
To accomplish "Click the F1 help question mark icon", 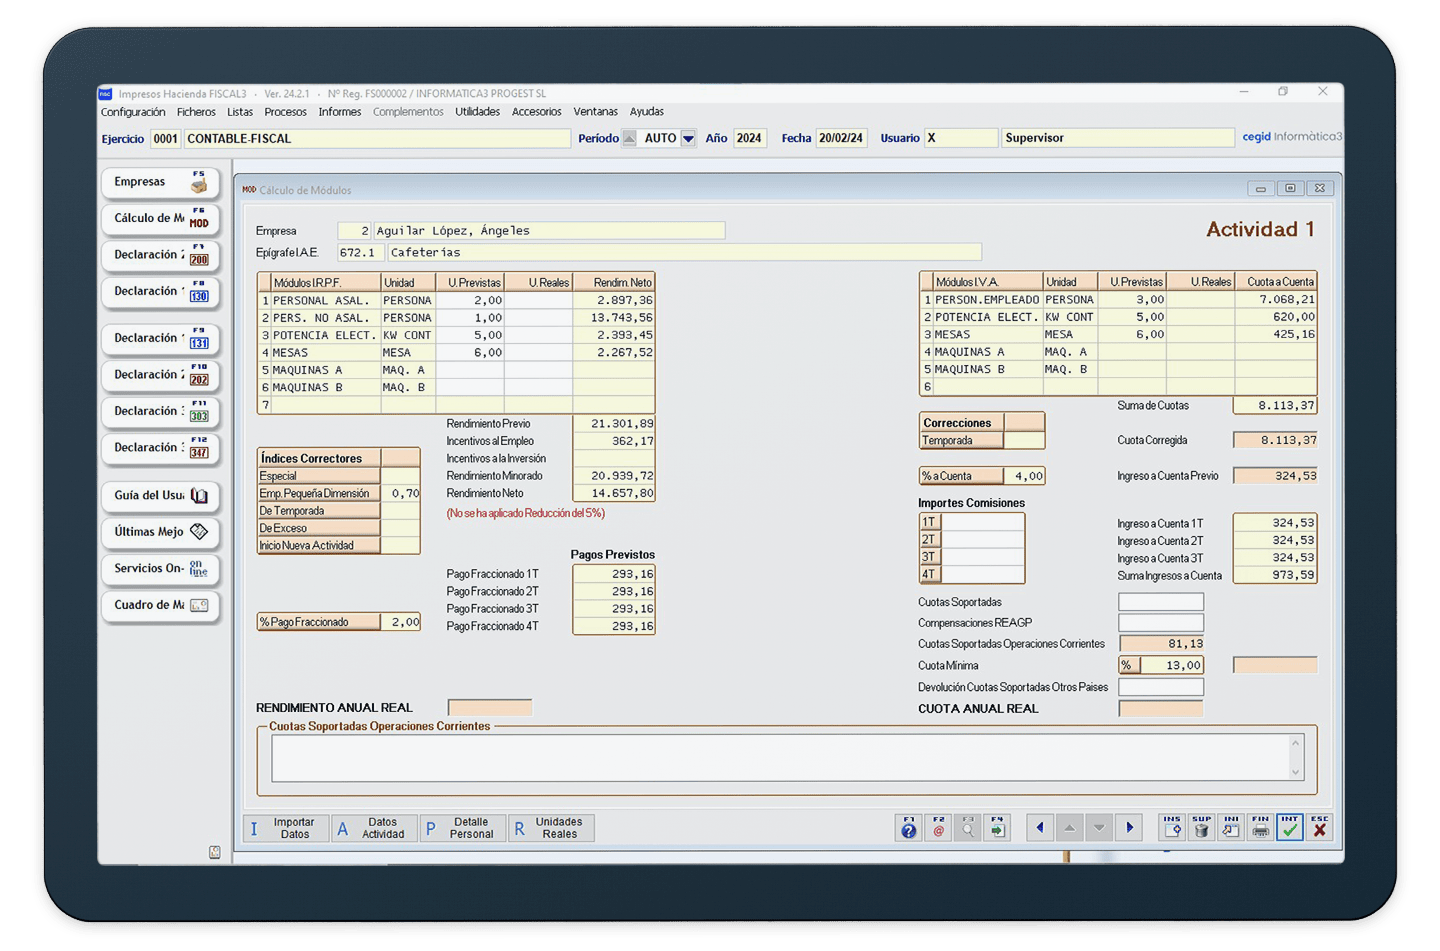I will pyautogui.click(x=908, y=827).
